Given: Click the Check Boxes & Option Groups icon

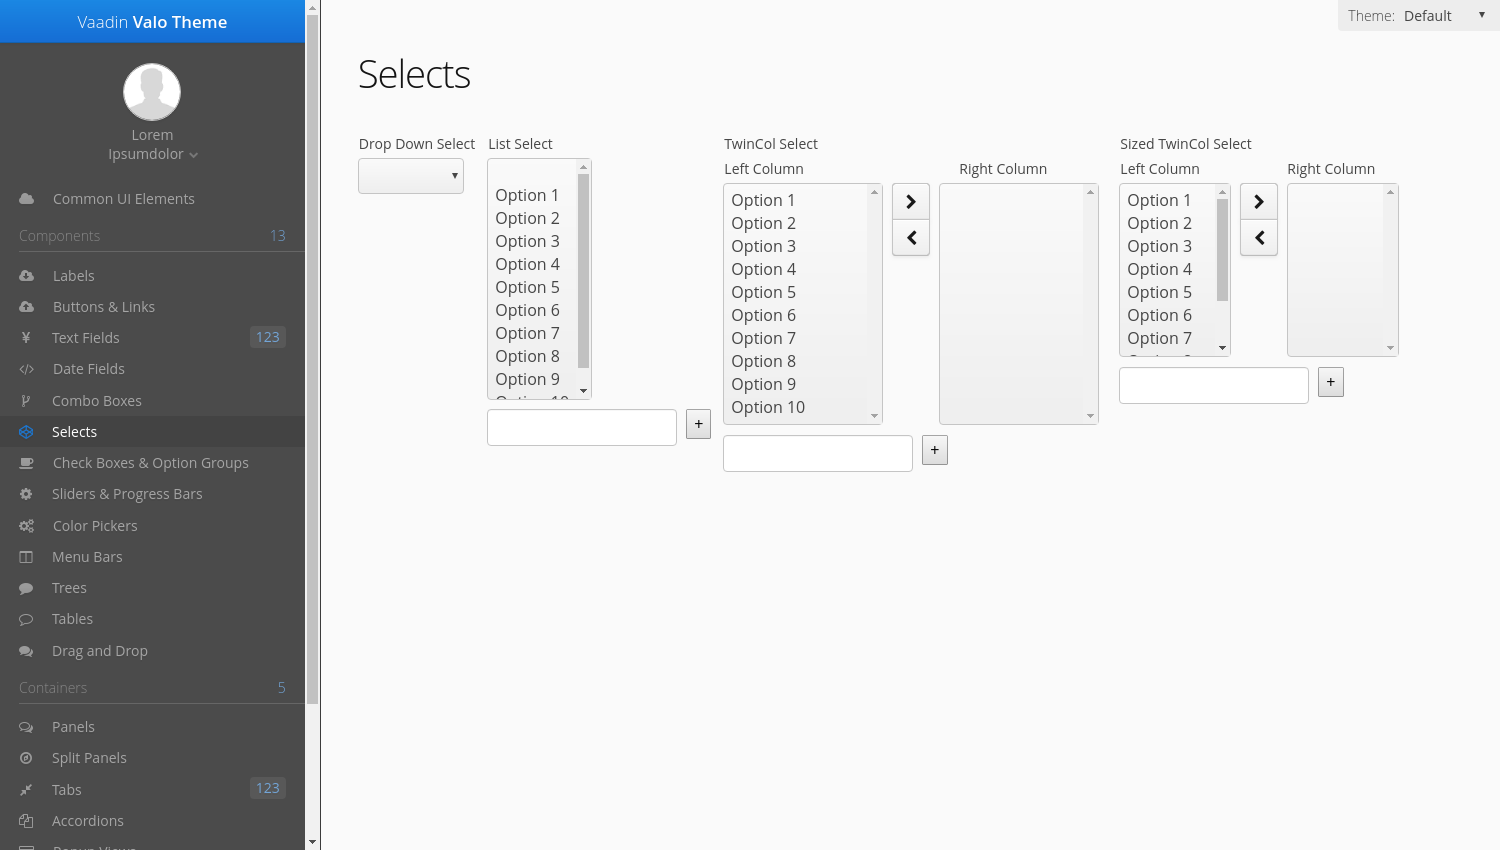Looking at the screenshot, I should (x=27, y=463).
